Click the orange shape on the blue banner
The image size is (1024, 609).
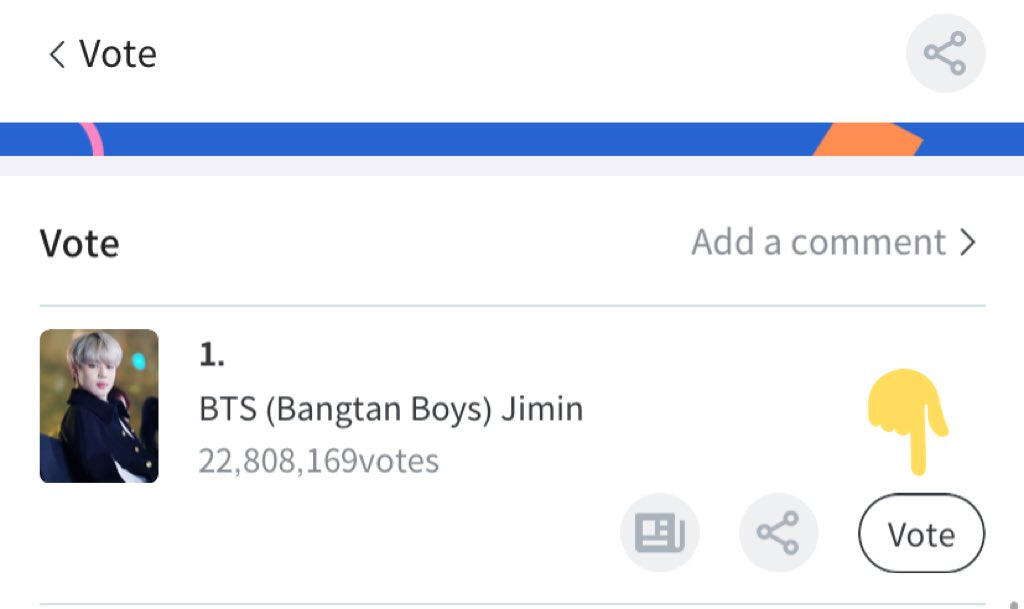click(868, 140)
